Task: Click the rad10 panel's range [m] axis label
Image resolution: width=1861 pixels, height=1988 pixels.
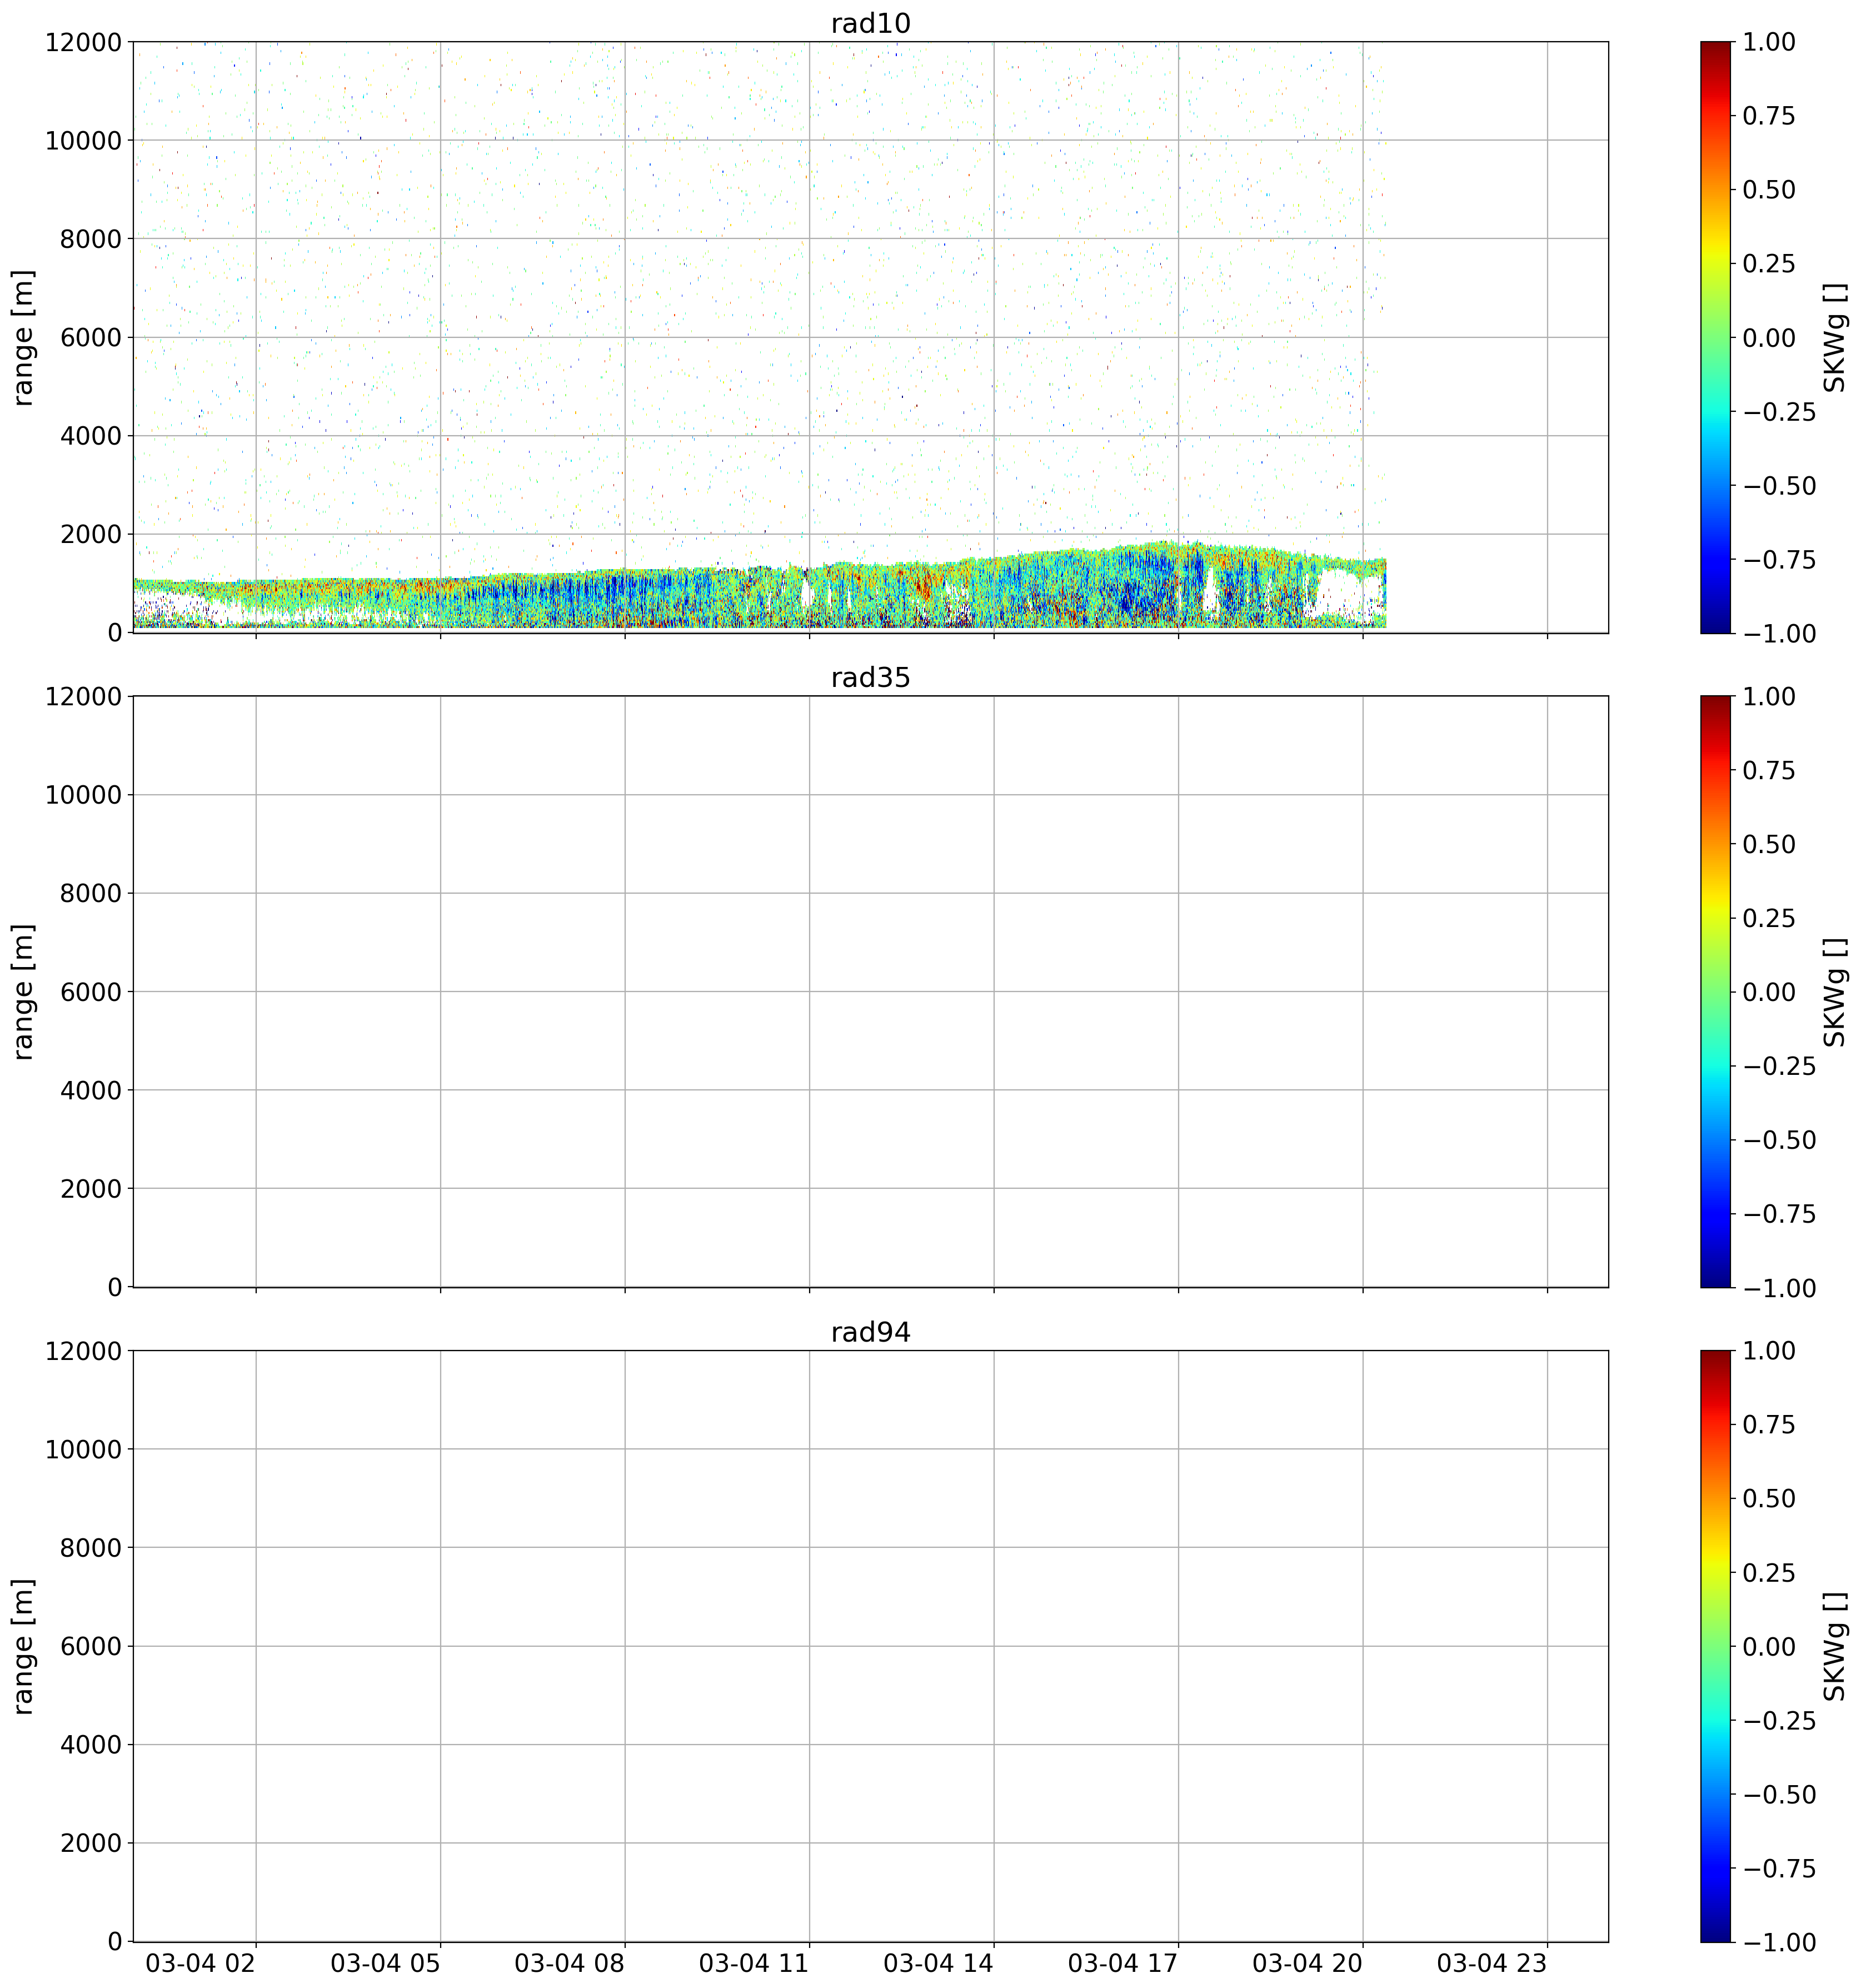Action: (23, 337)
